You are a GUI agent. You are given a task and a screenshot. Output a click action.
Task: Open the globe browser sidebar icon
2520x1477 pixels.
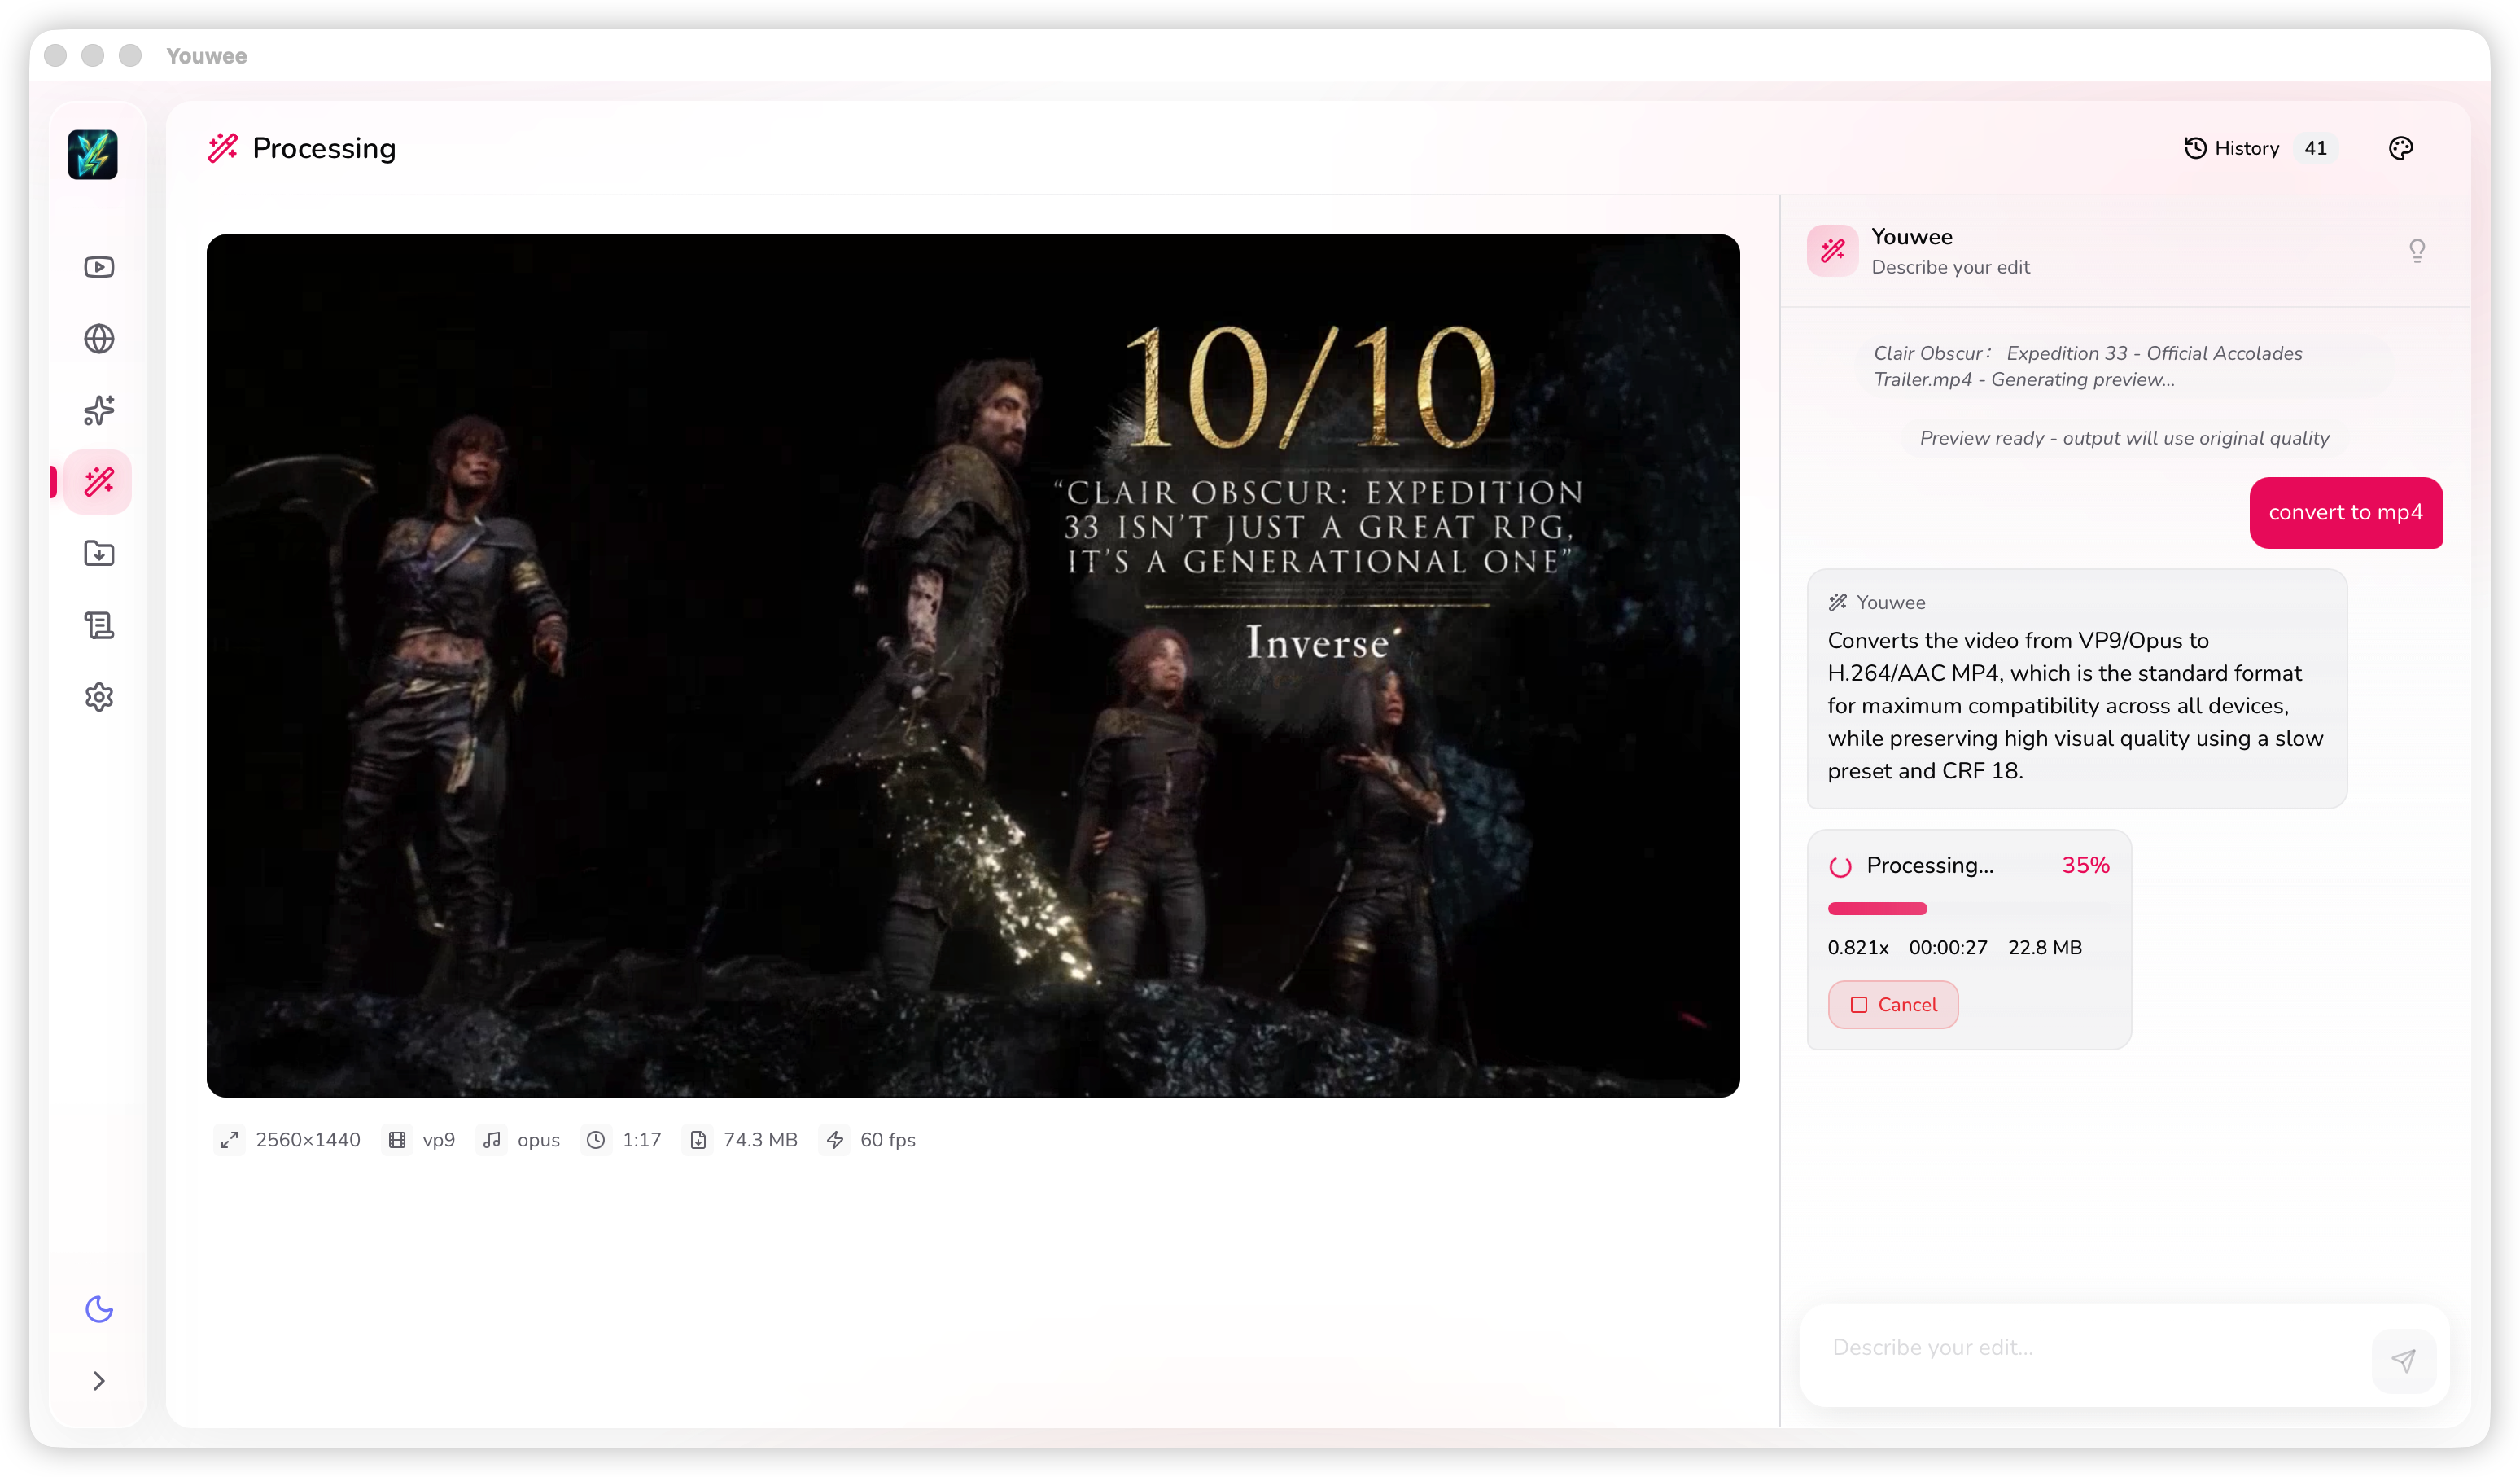99,339
